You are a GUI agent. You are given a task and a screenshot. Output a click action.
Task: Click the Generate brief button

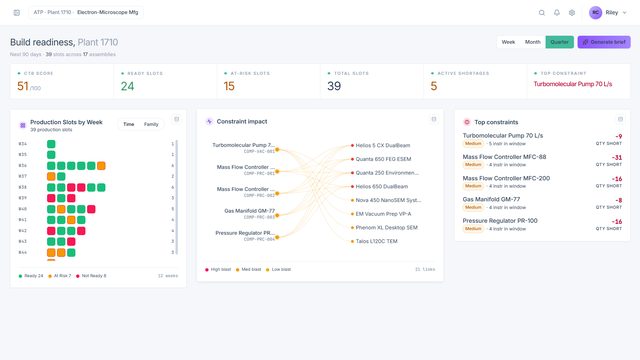(x=604, y=42)
